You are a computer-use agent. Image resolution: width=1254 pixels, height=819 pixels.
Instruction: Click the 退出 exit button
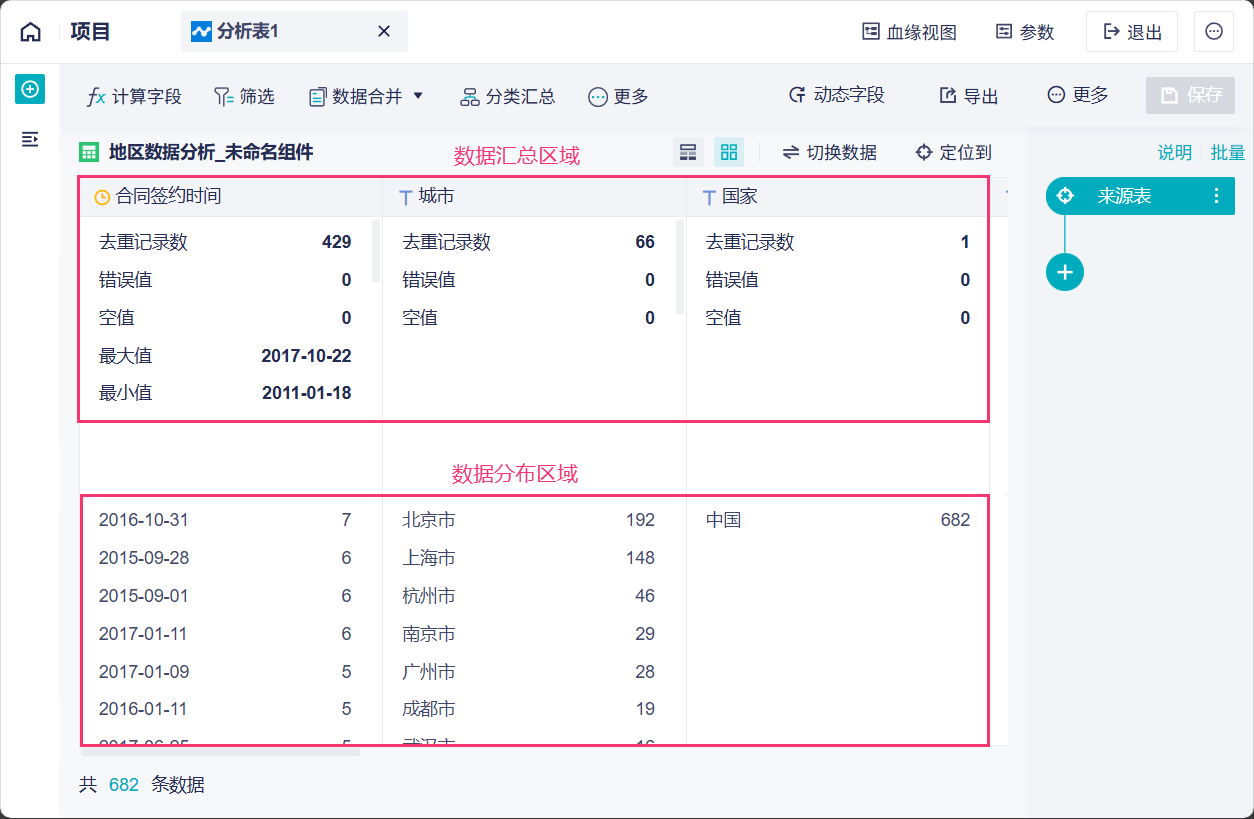(x=1132, y=32)
